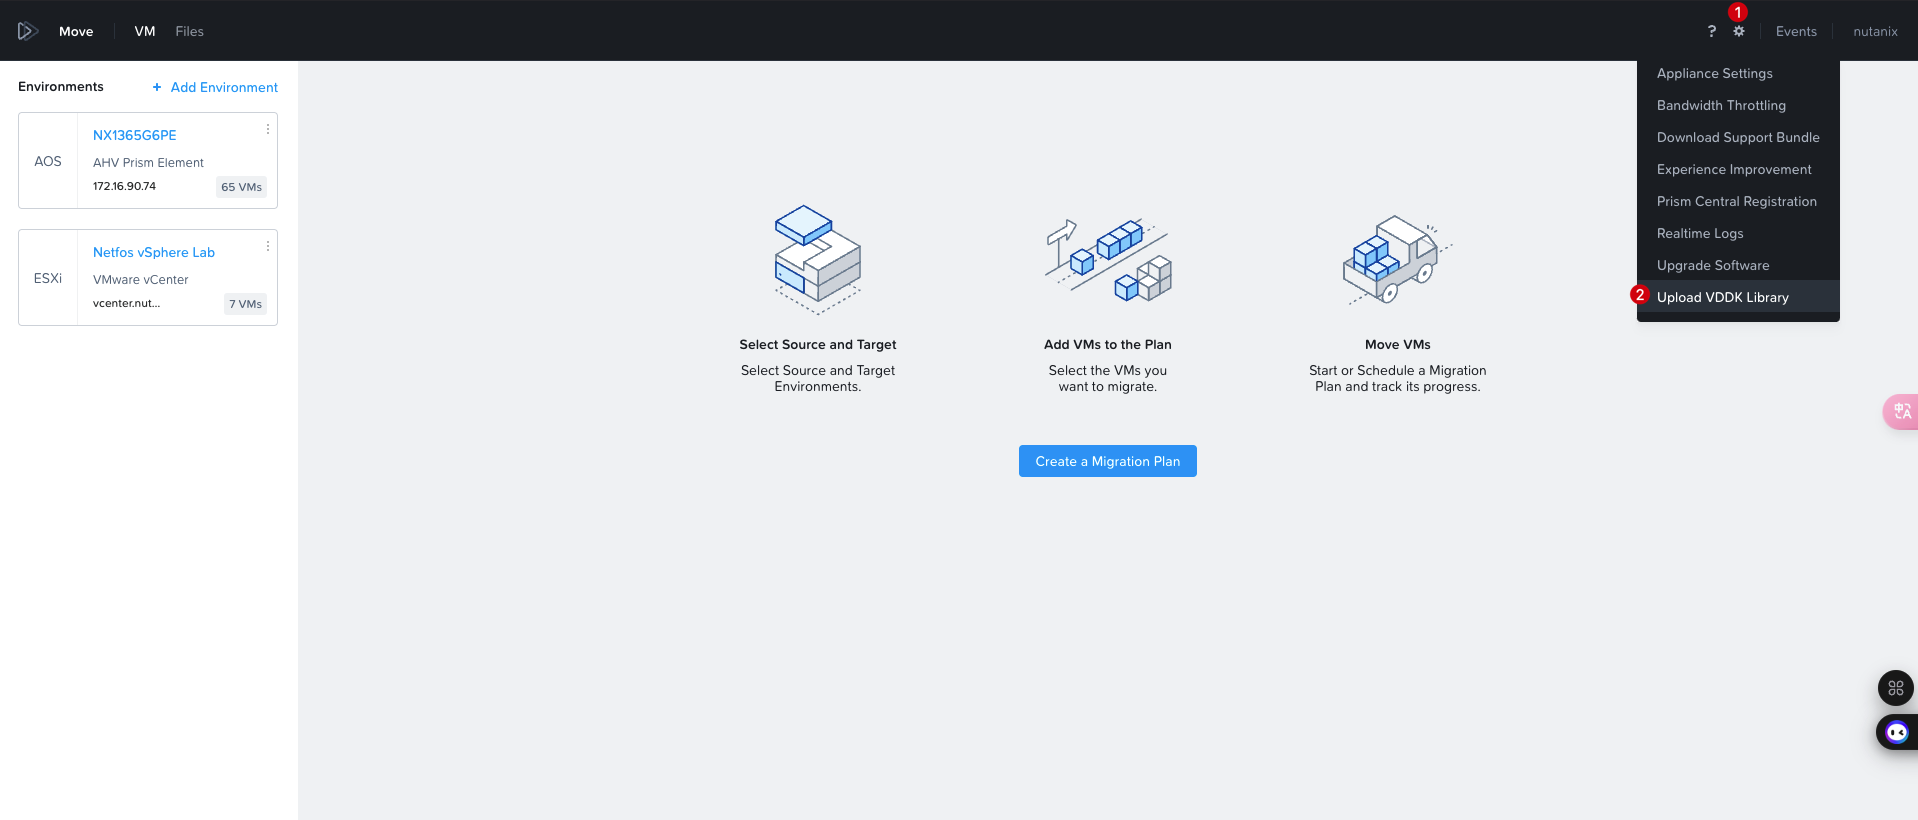Switch to the Files tab
The height and width of the screenshot is (820, 1918).
click(x=189, y=31)
